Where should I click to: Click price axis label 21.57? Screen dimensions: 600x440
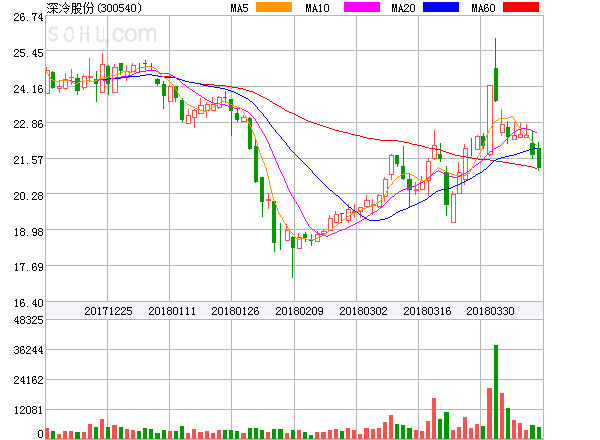pyautogui.click(x=28, y=160)
